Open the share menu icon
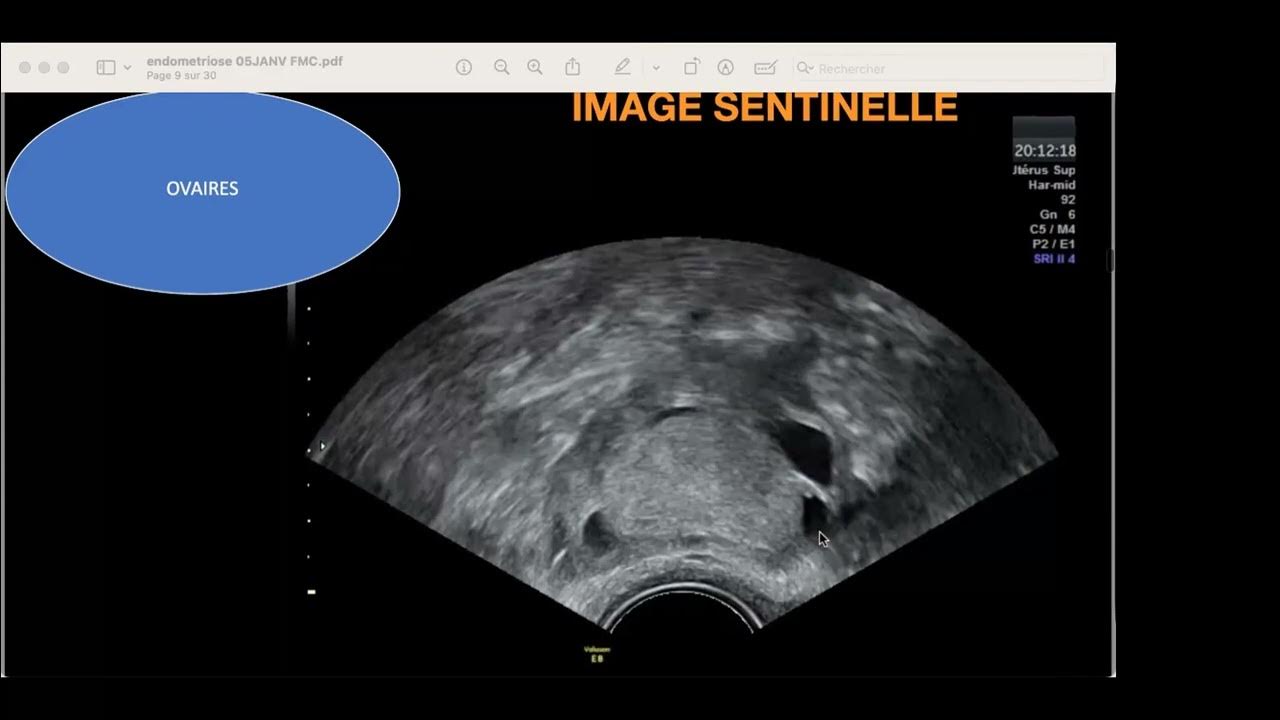Viewport: 1280px width, 720px height. coord(573,67)
